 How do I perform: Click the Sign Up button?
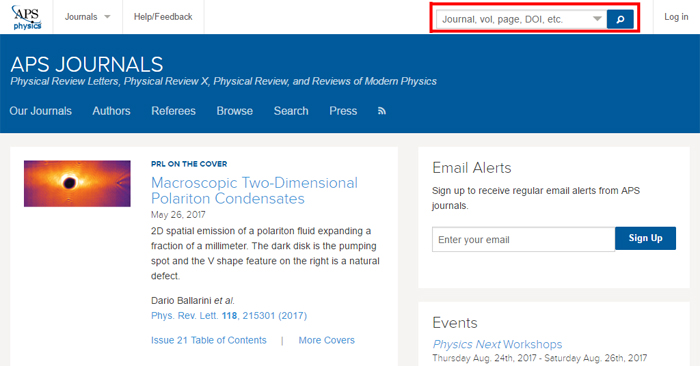pos(645,238)
